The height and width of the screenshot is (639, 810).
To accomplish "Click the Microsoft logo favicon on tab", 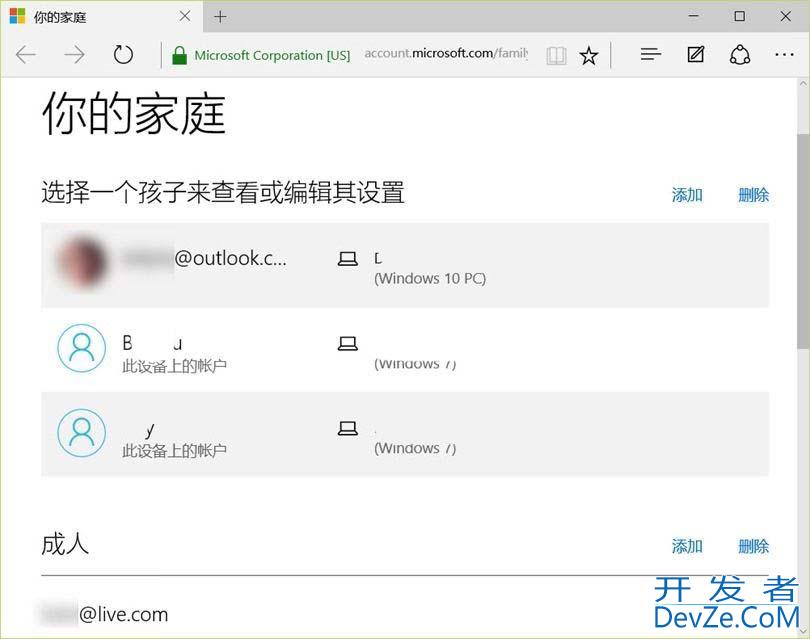I will point(17,17).
